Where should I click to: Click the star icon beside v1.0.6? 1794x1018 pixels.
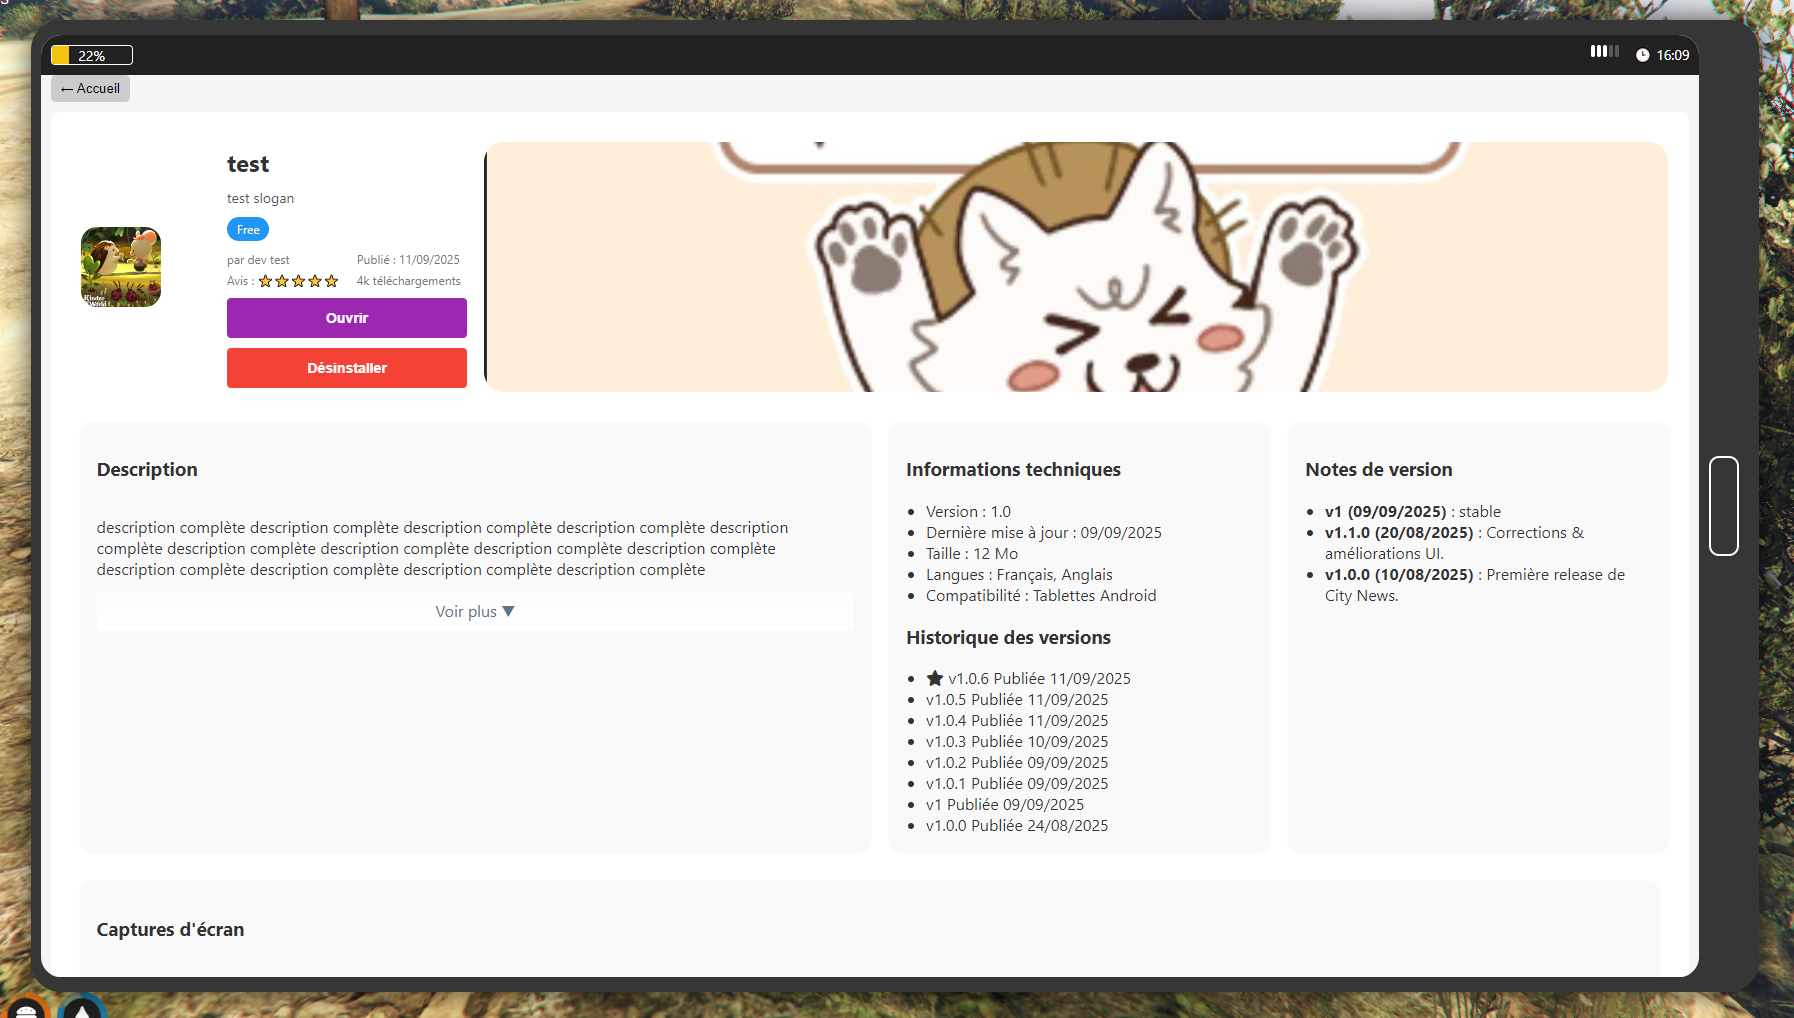click(x=935, y=678)
